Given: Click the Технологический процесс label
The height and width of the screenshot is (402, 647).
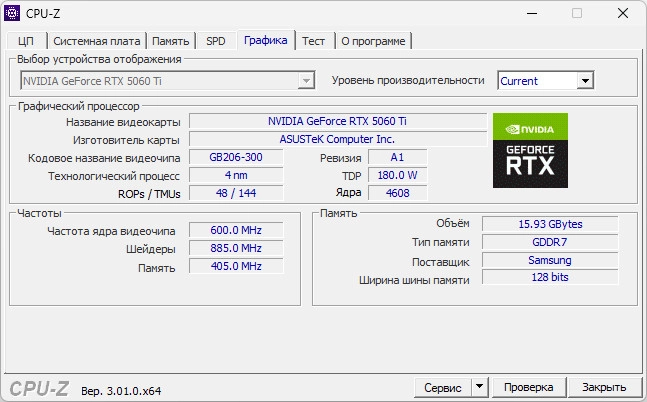Looking at the screenshot, I should (114, 176).
